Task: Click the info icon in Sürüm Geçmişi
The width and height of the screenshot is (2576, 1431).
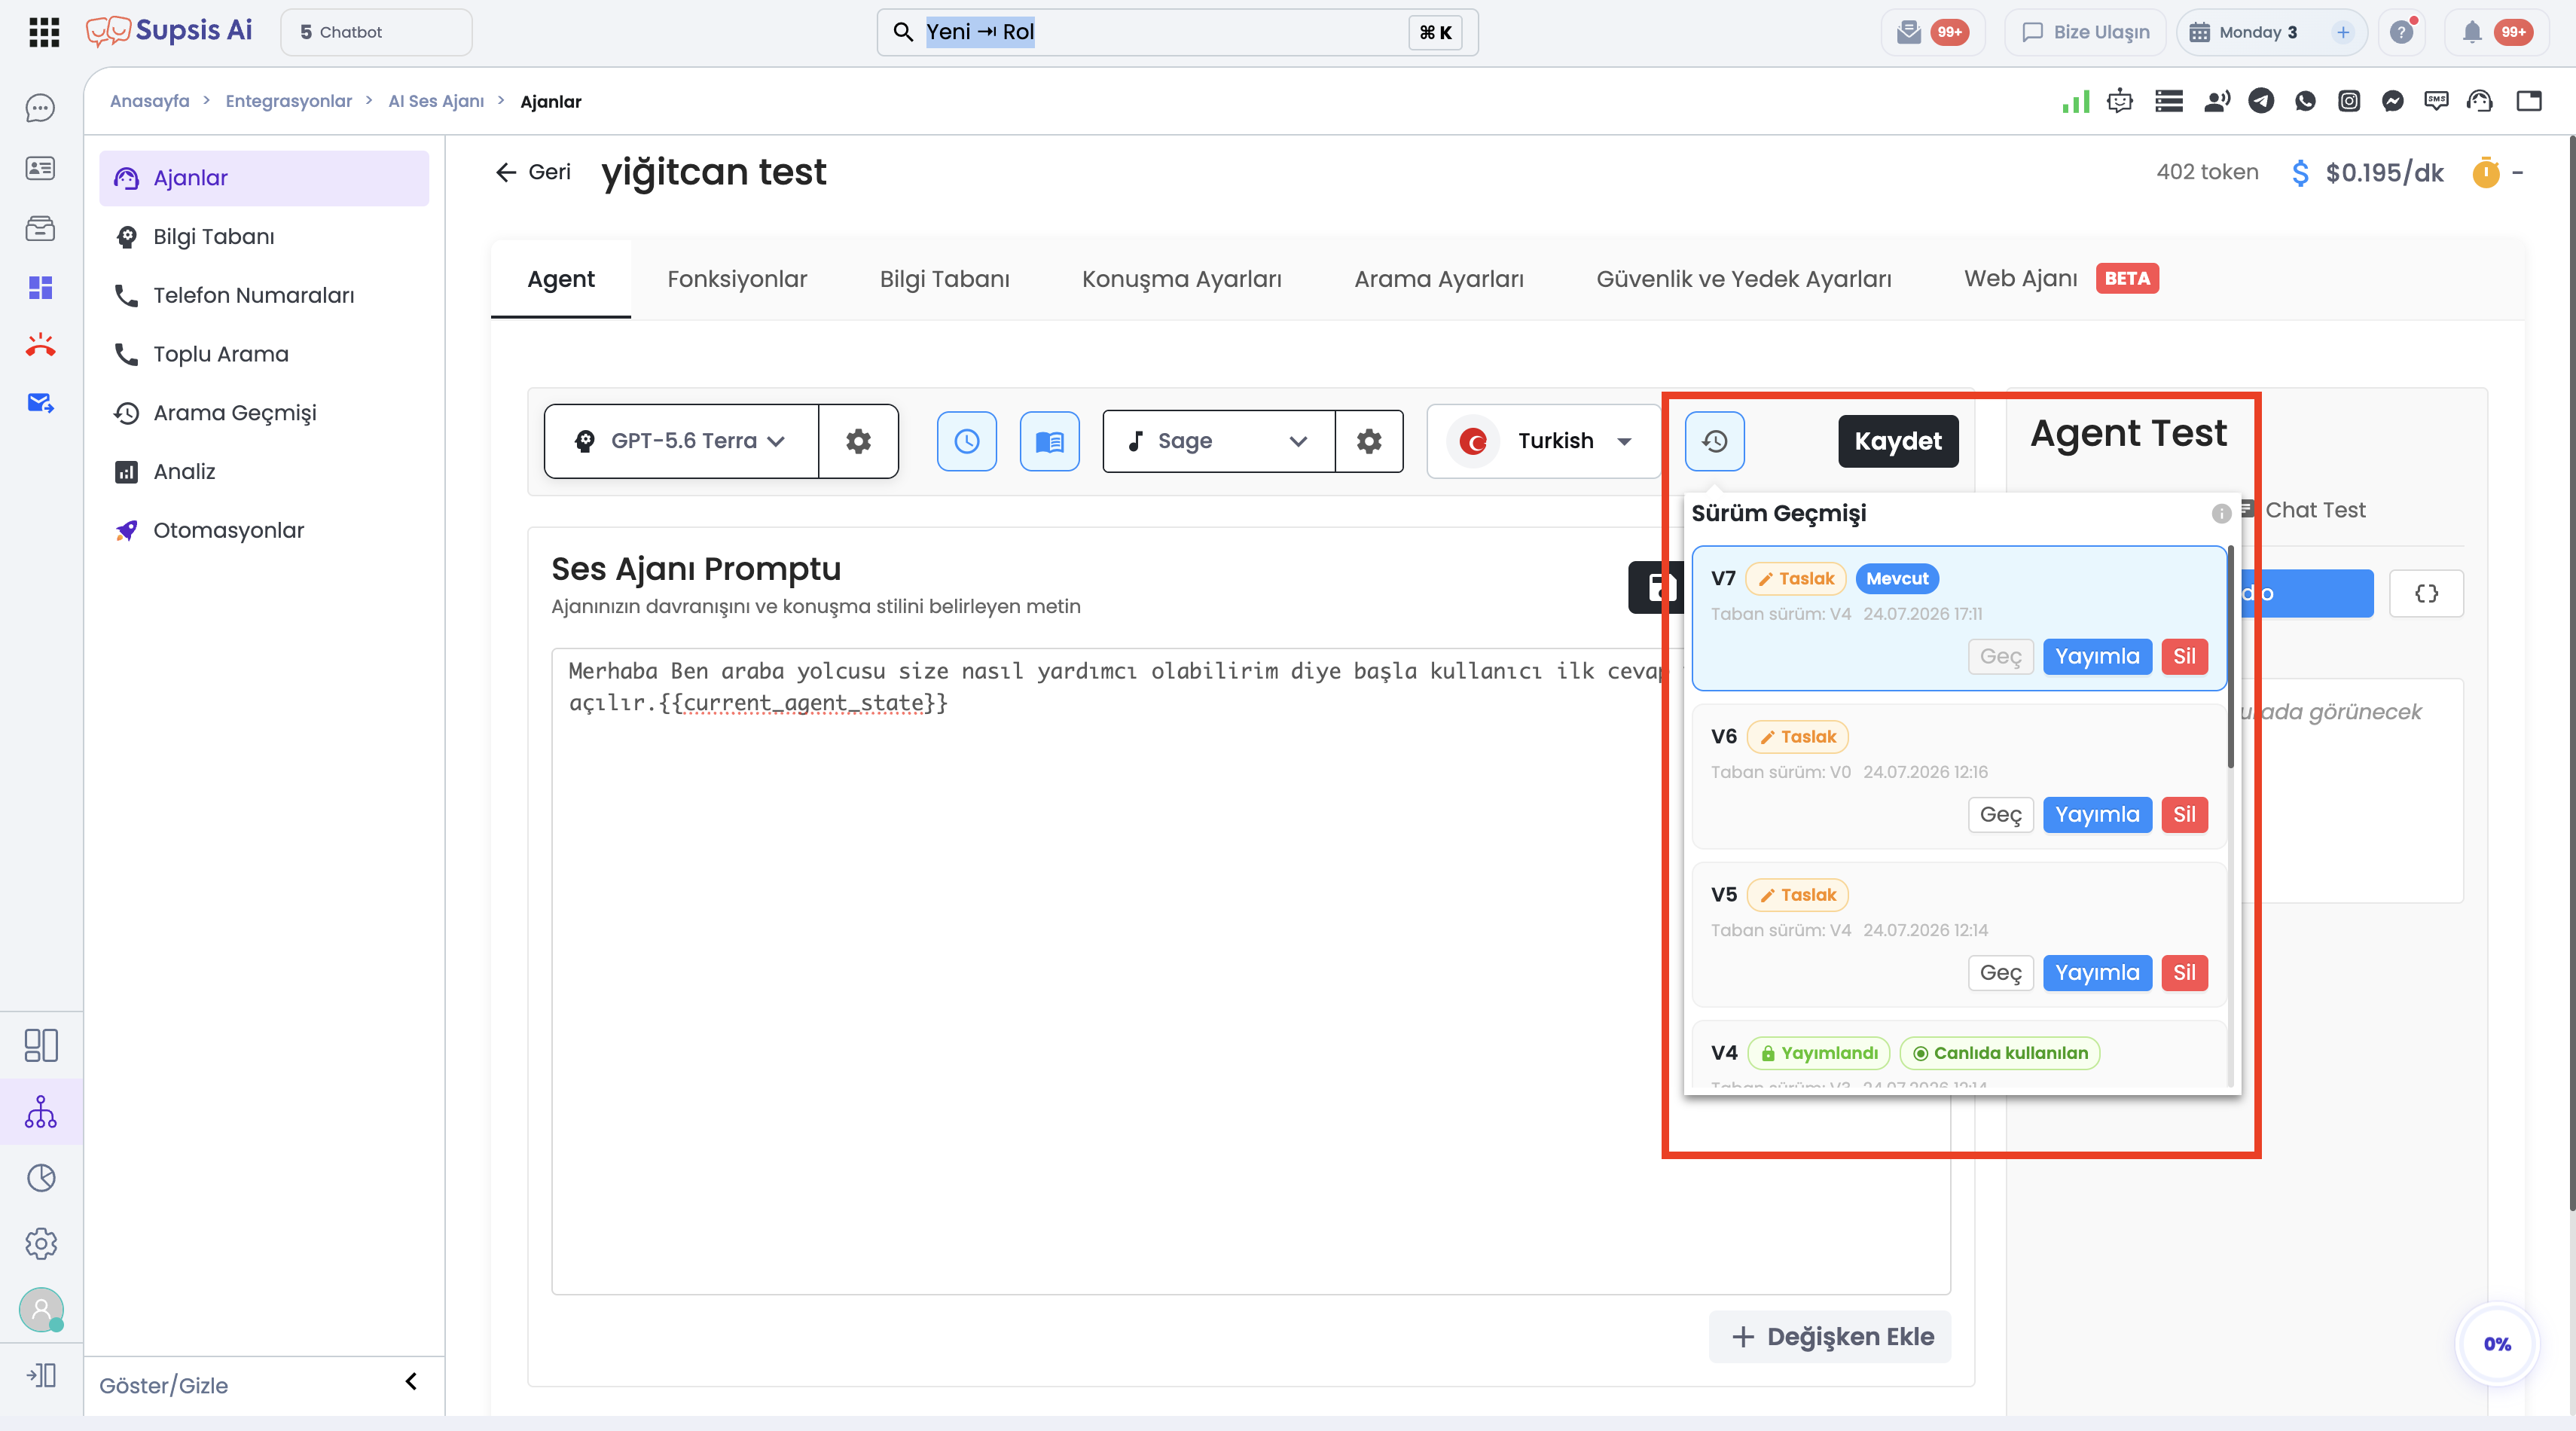Action: [2221, 514]
